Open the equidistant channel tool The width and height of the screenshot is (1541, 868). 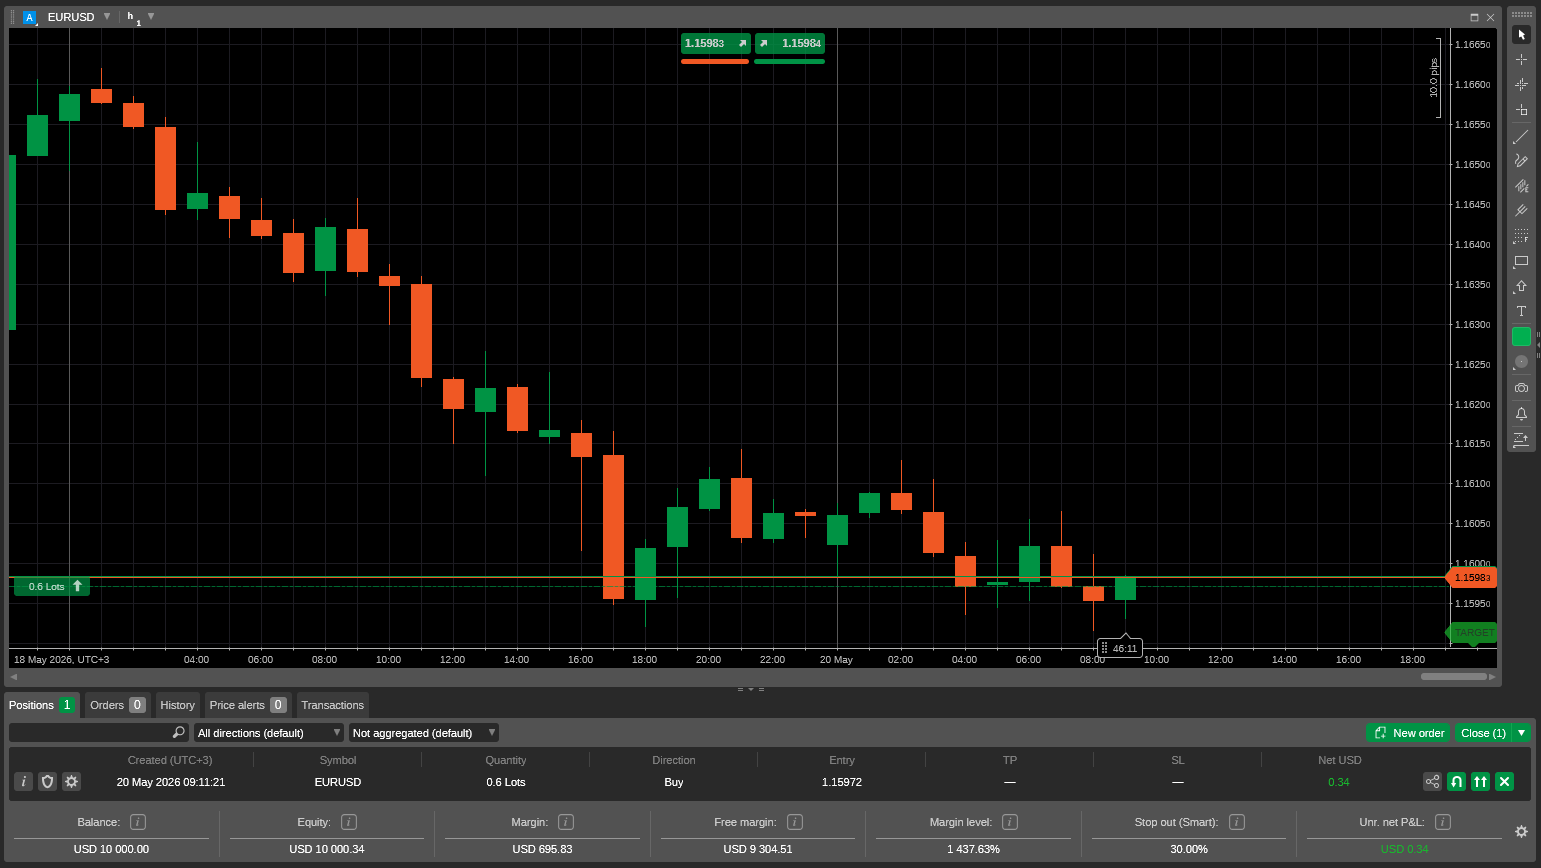(x=1521, y=186)
